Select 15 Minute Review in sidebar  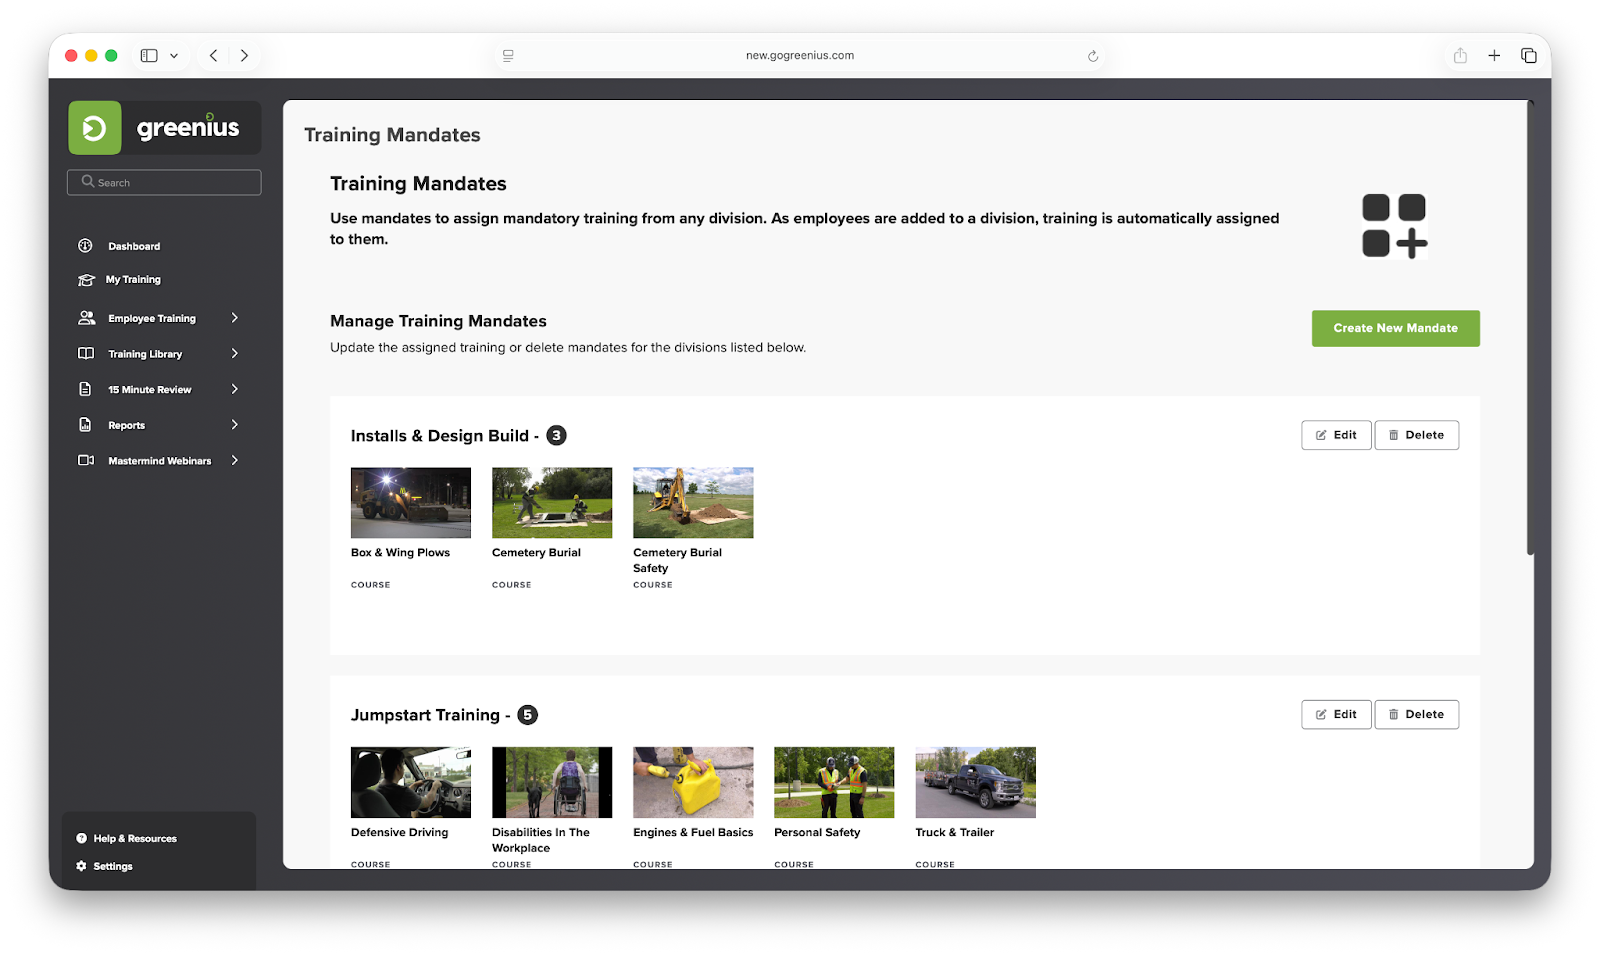tap(150, 390)
